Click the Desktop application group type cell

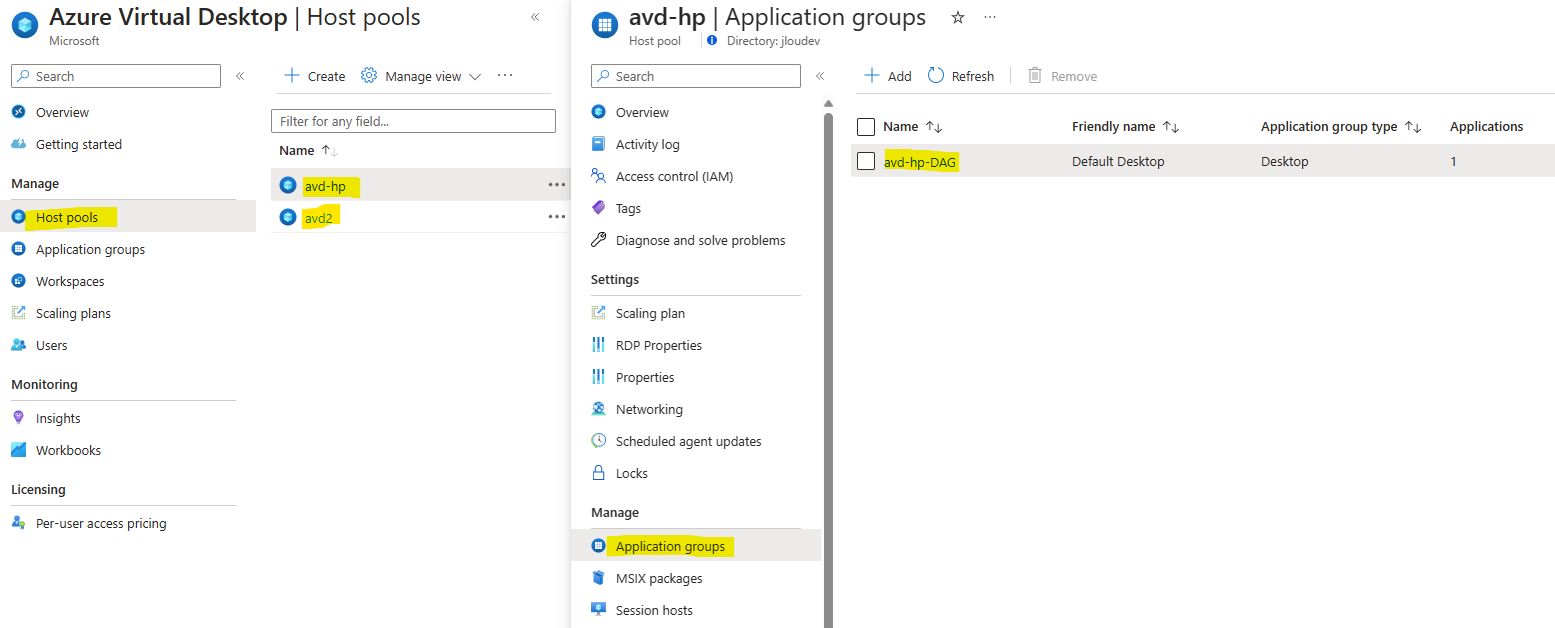1284,161
